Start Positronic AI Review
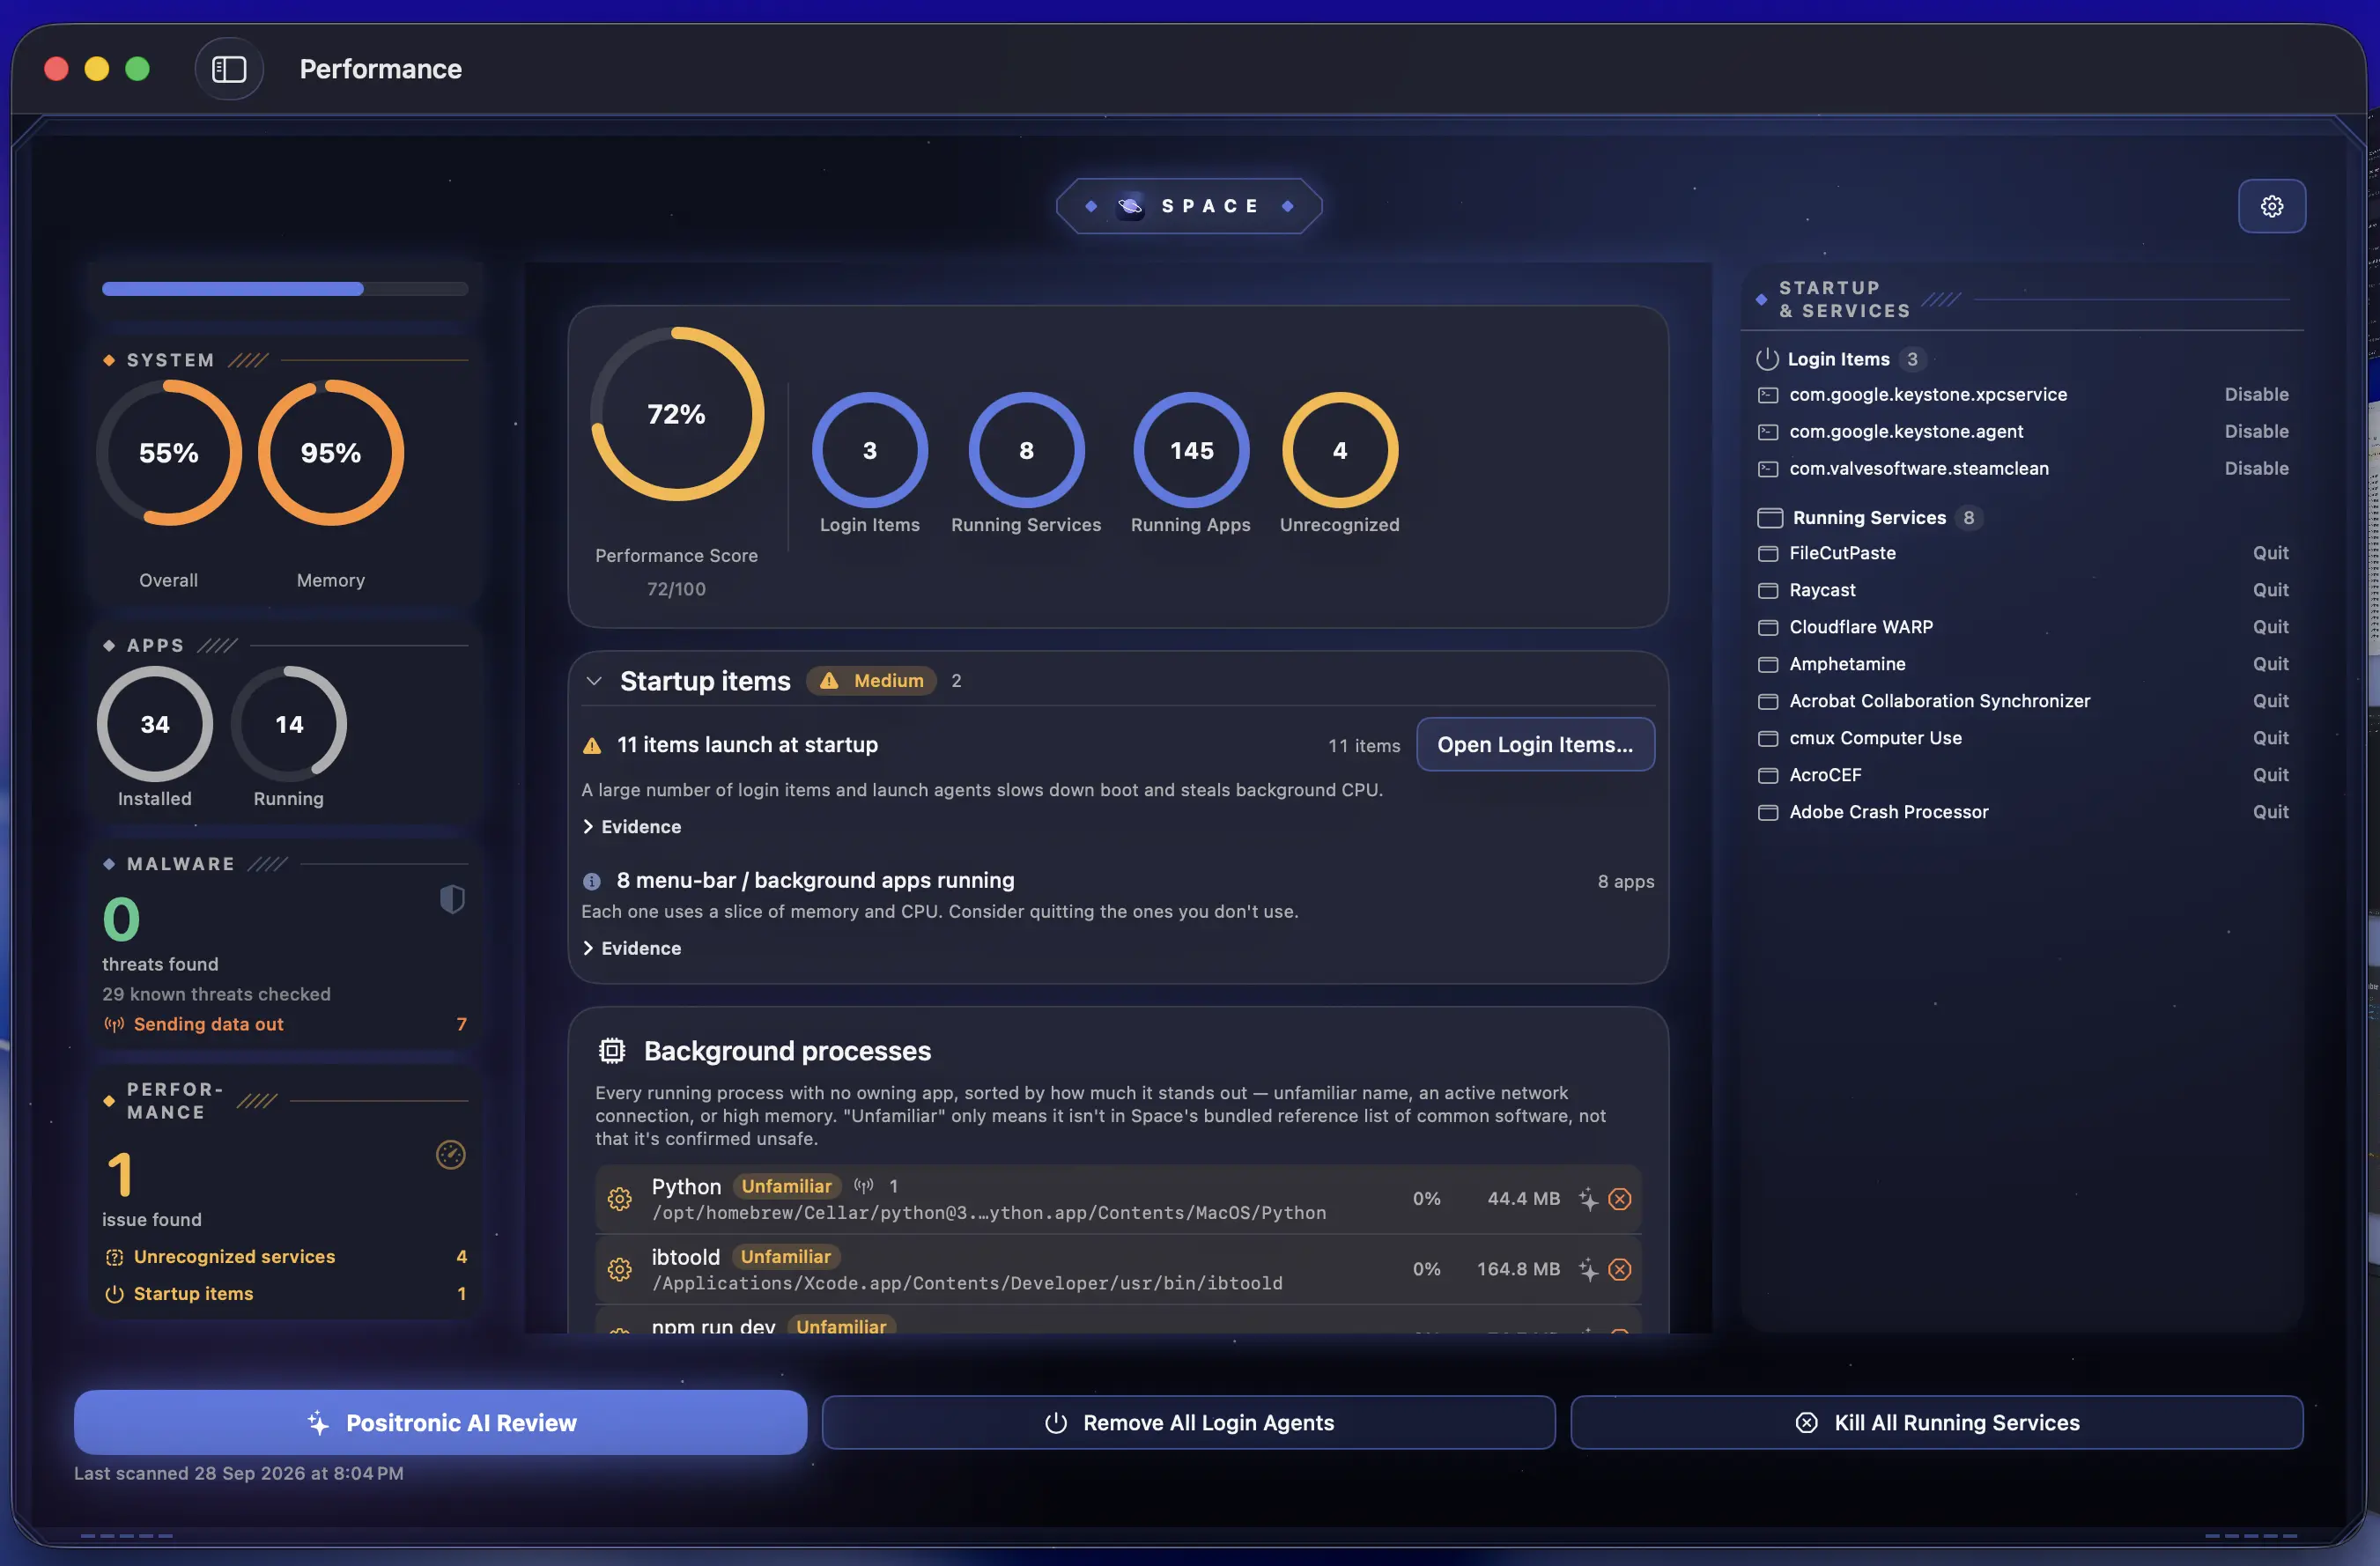 pyautogui.click(x=440, y=1422)
